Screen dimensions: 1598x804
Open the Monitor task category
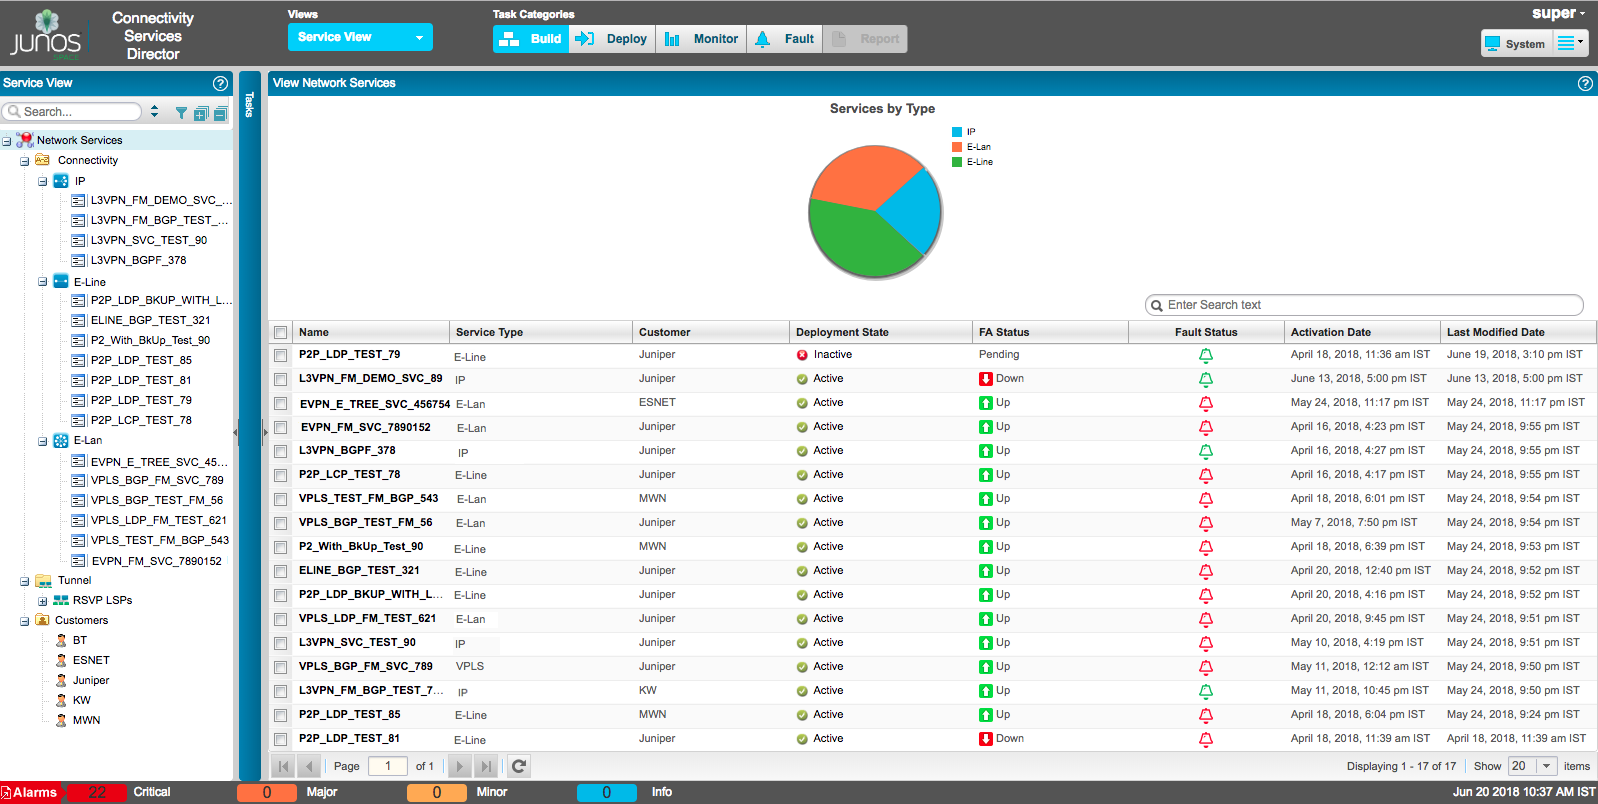pos(702,39)
